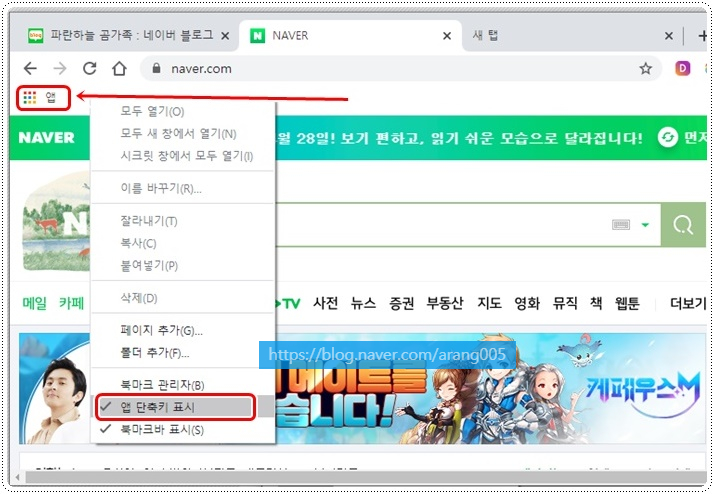Select 복사(C) menu entry

(x=183, y=243)
